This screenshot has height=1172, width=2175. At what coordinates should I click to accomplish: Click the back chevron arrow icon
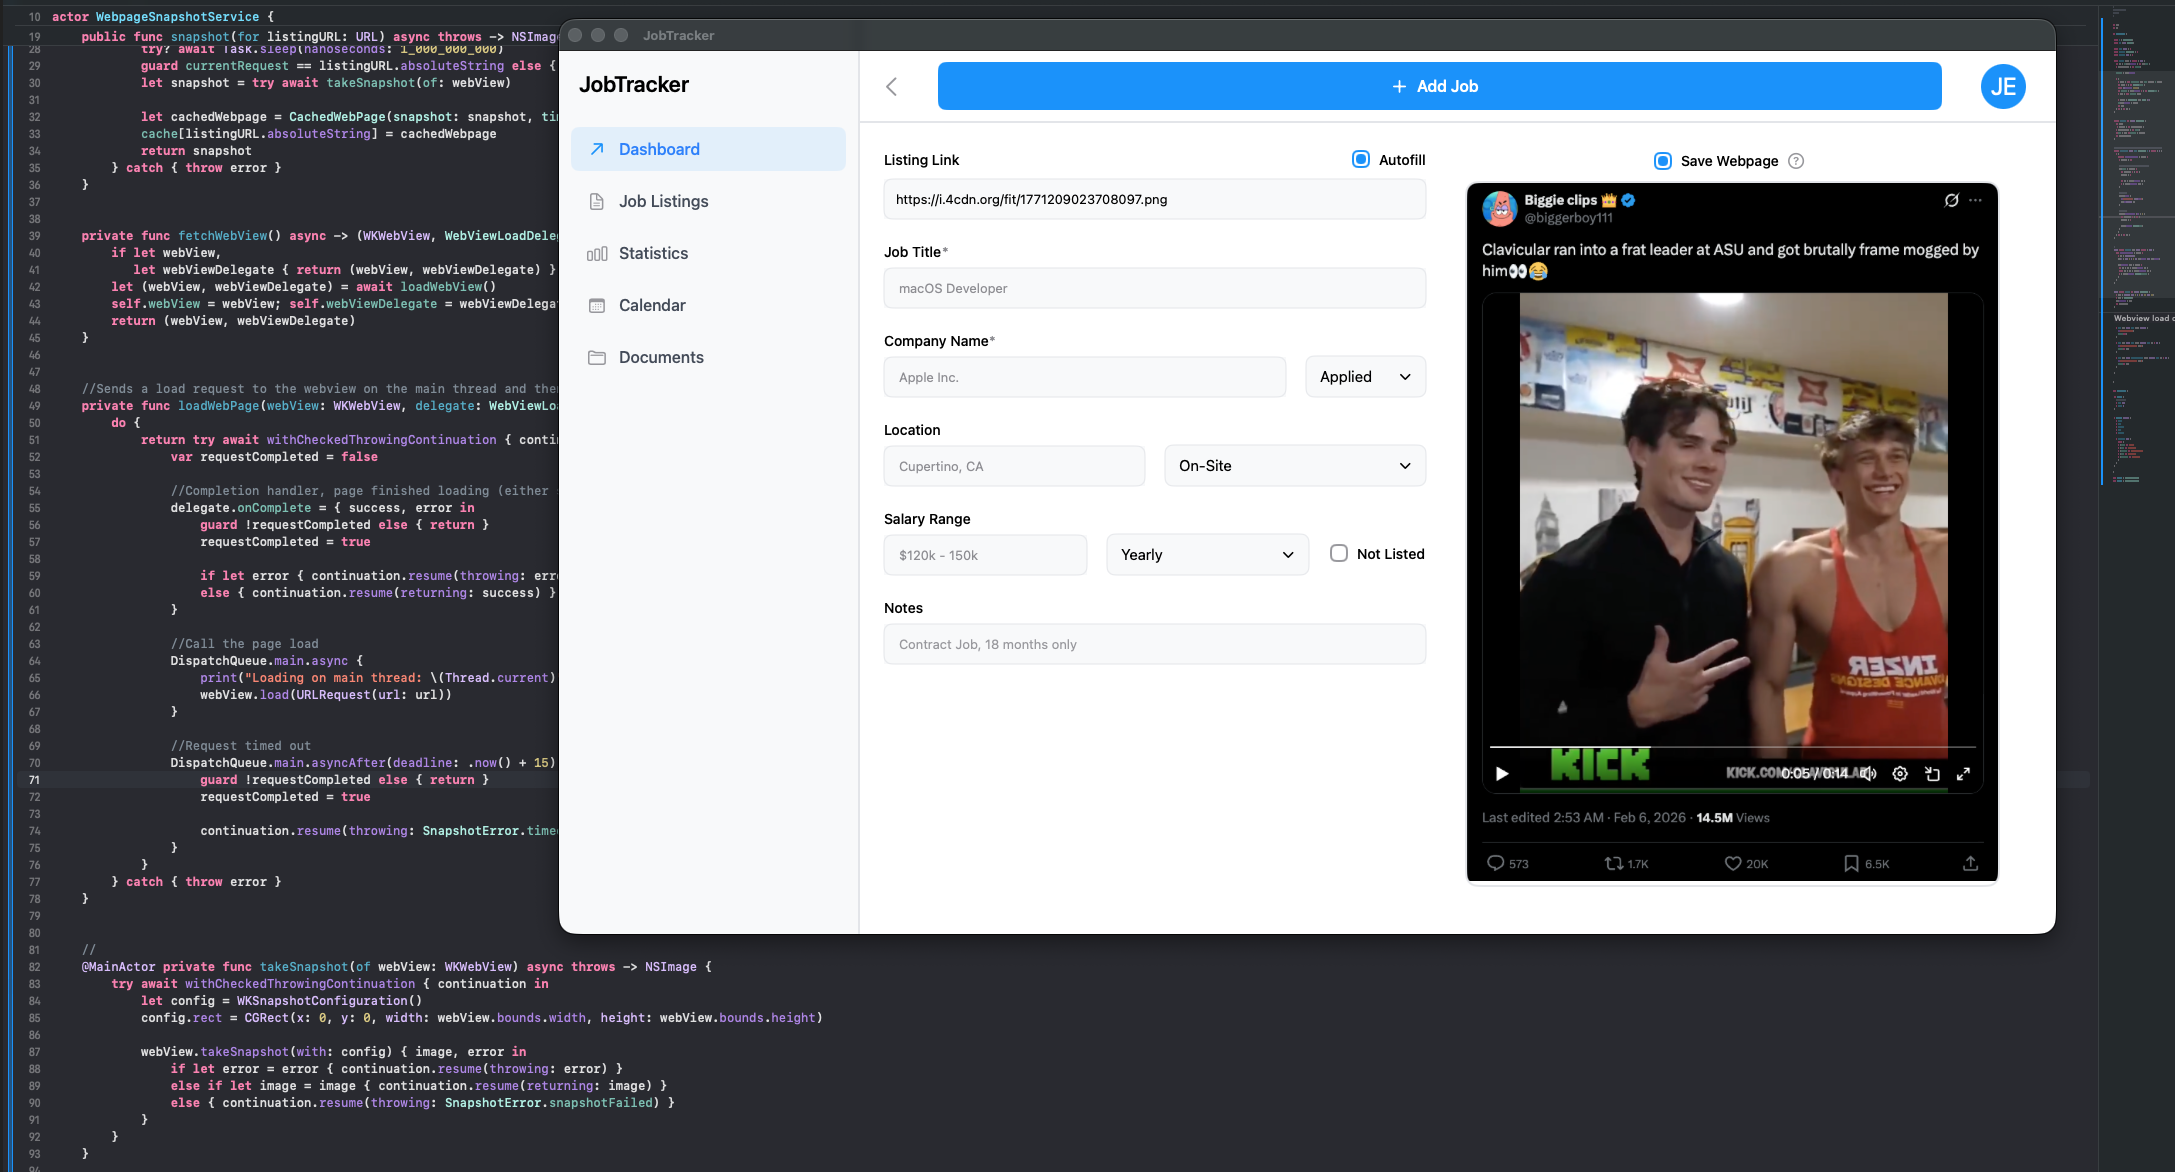[x=891, y=87]
